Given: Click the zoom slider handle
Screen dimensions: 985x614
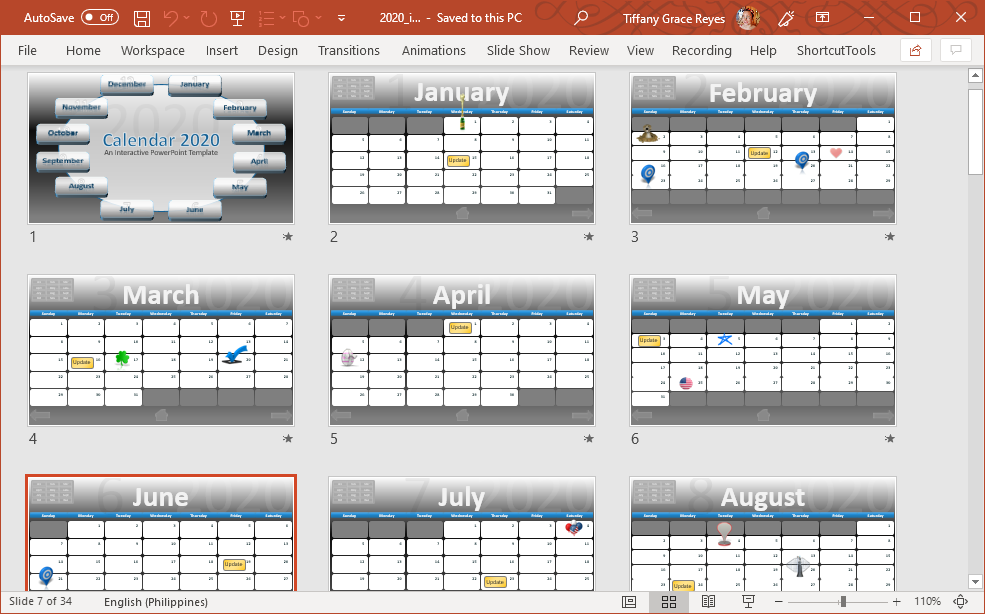Looking at the screenshot, I should click(x=843, y=602).
